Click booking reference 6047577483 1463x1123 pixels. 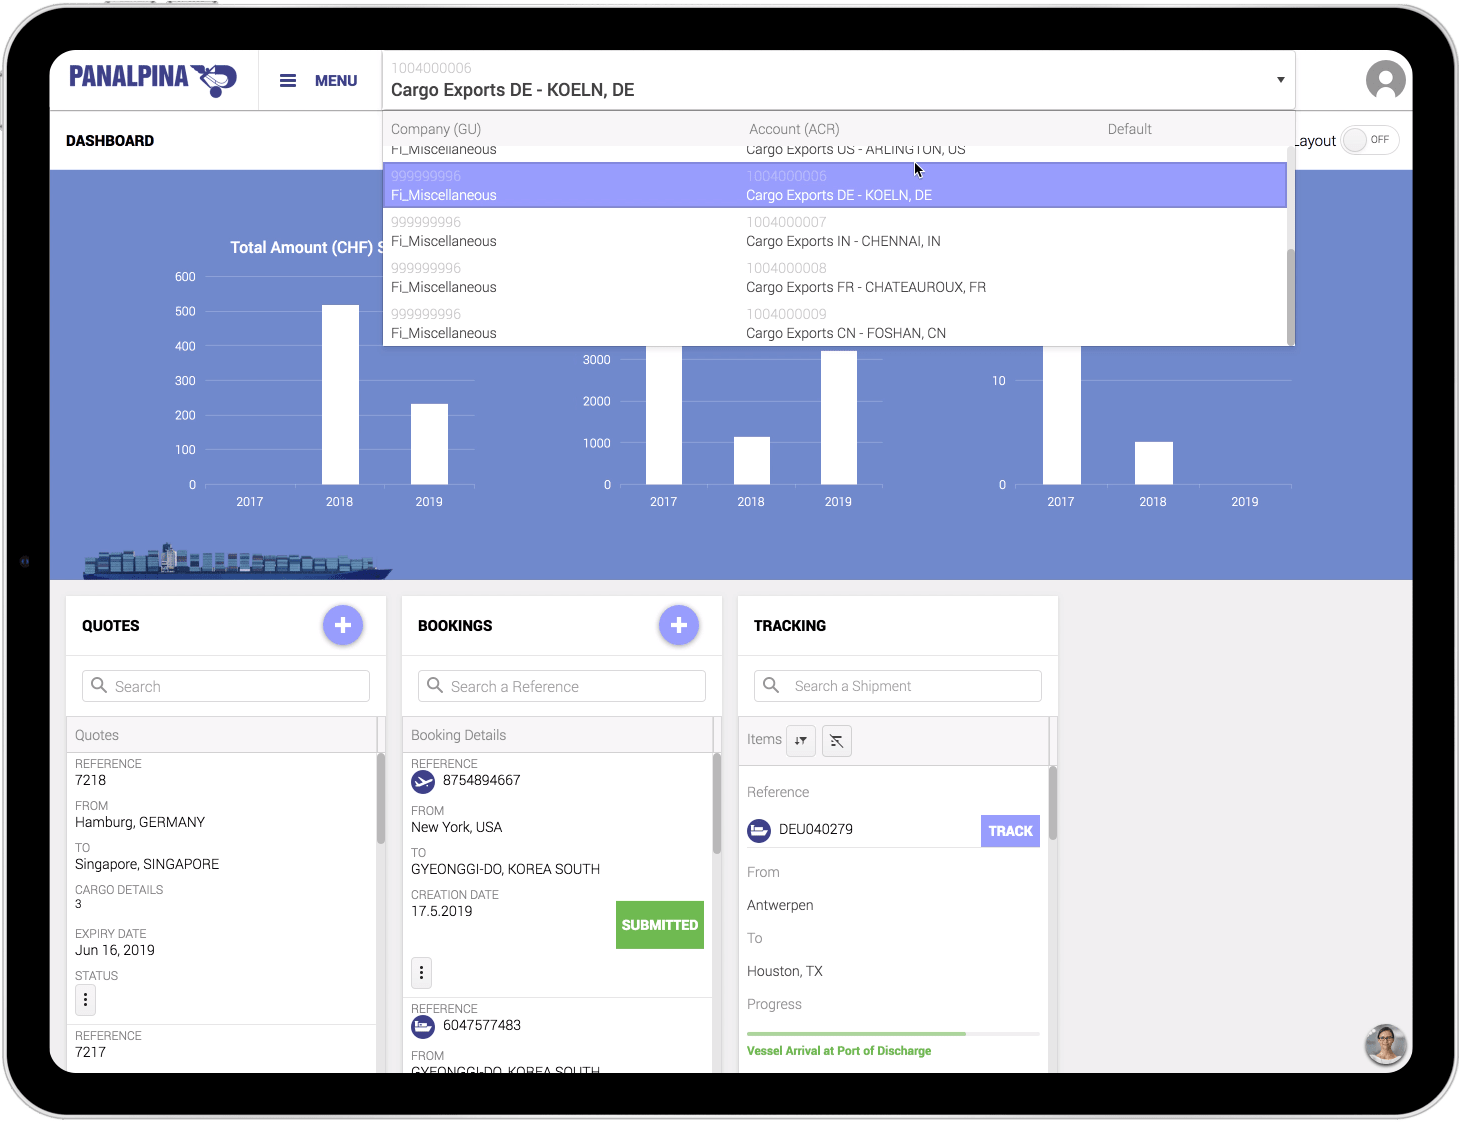tap(482, 1025)
